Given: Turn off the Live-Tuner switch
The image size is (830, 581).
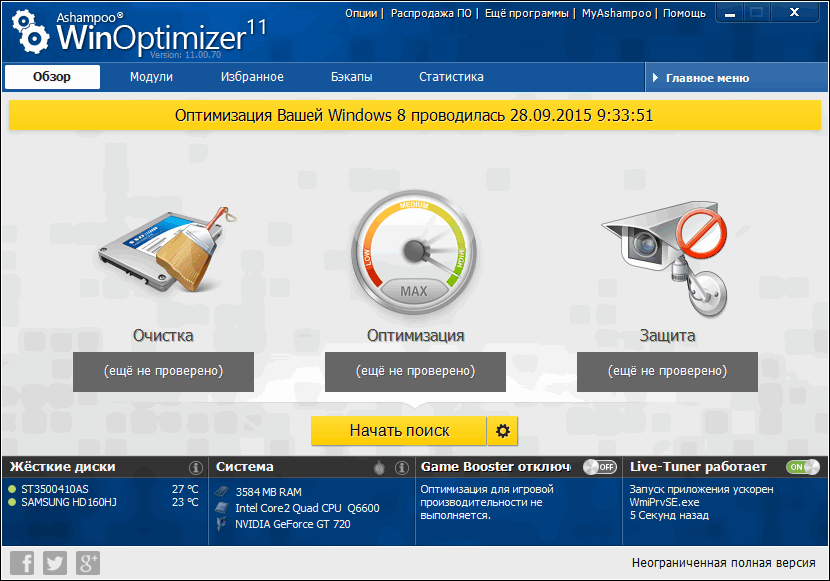Looking at the screenshot, I should 802,467.
